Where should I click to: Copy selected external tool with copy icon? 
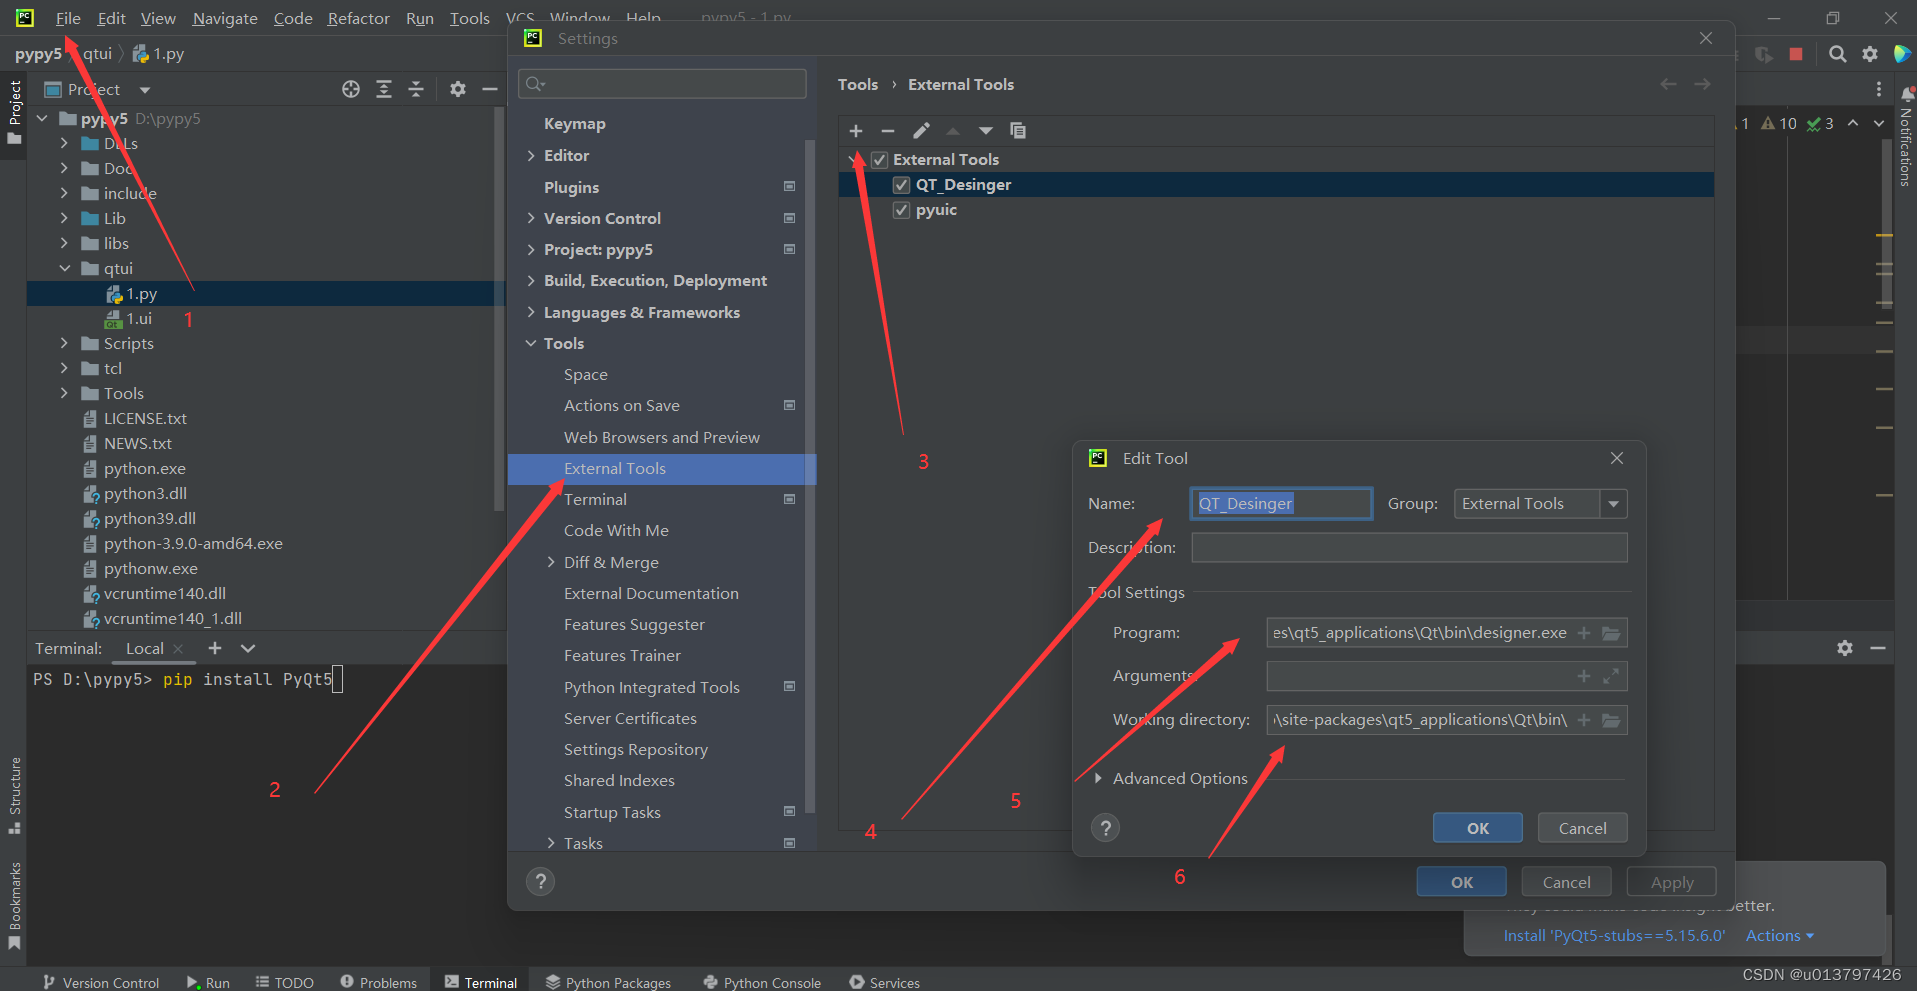tap(1018, 131)
